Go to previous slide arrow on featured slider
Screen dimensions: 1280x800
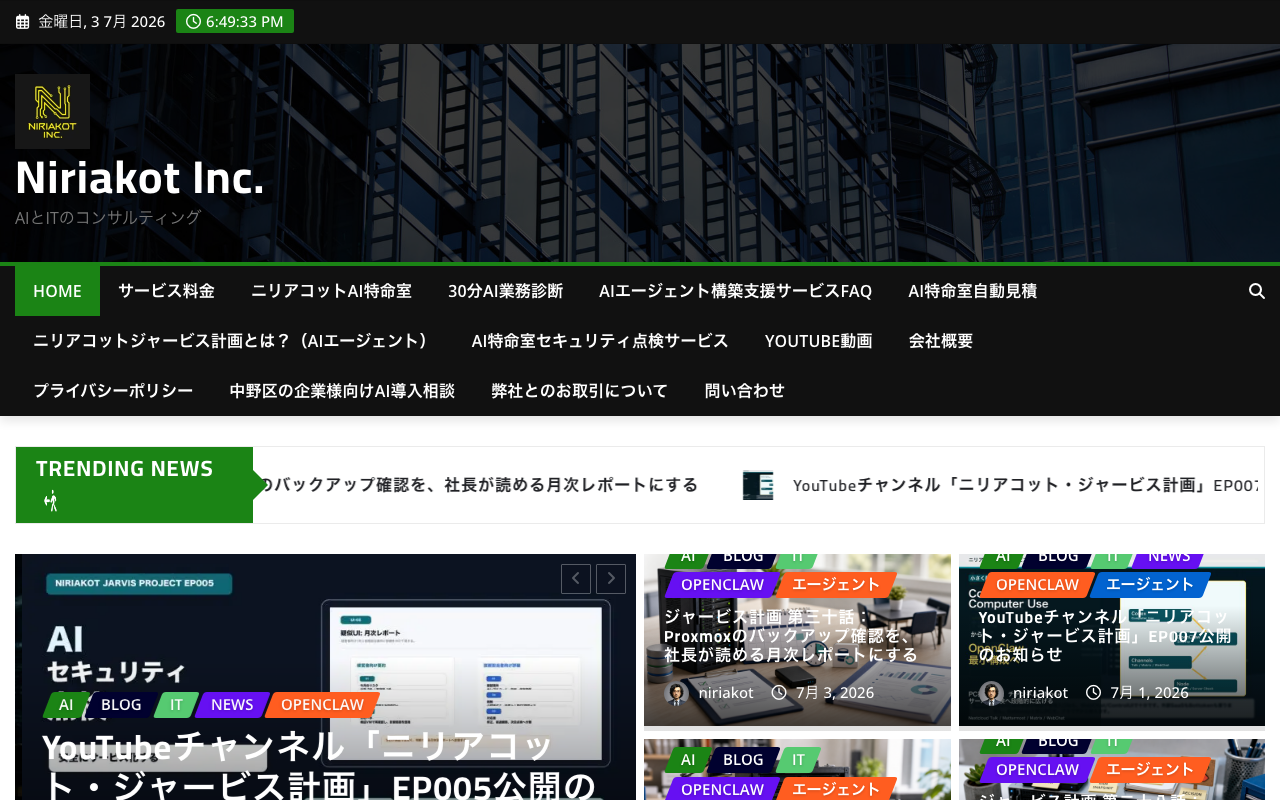click(x=576, y=579)
